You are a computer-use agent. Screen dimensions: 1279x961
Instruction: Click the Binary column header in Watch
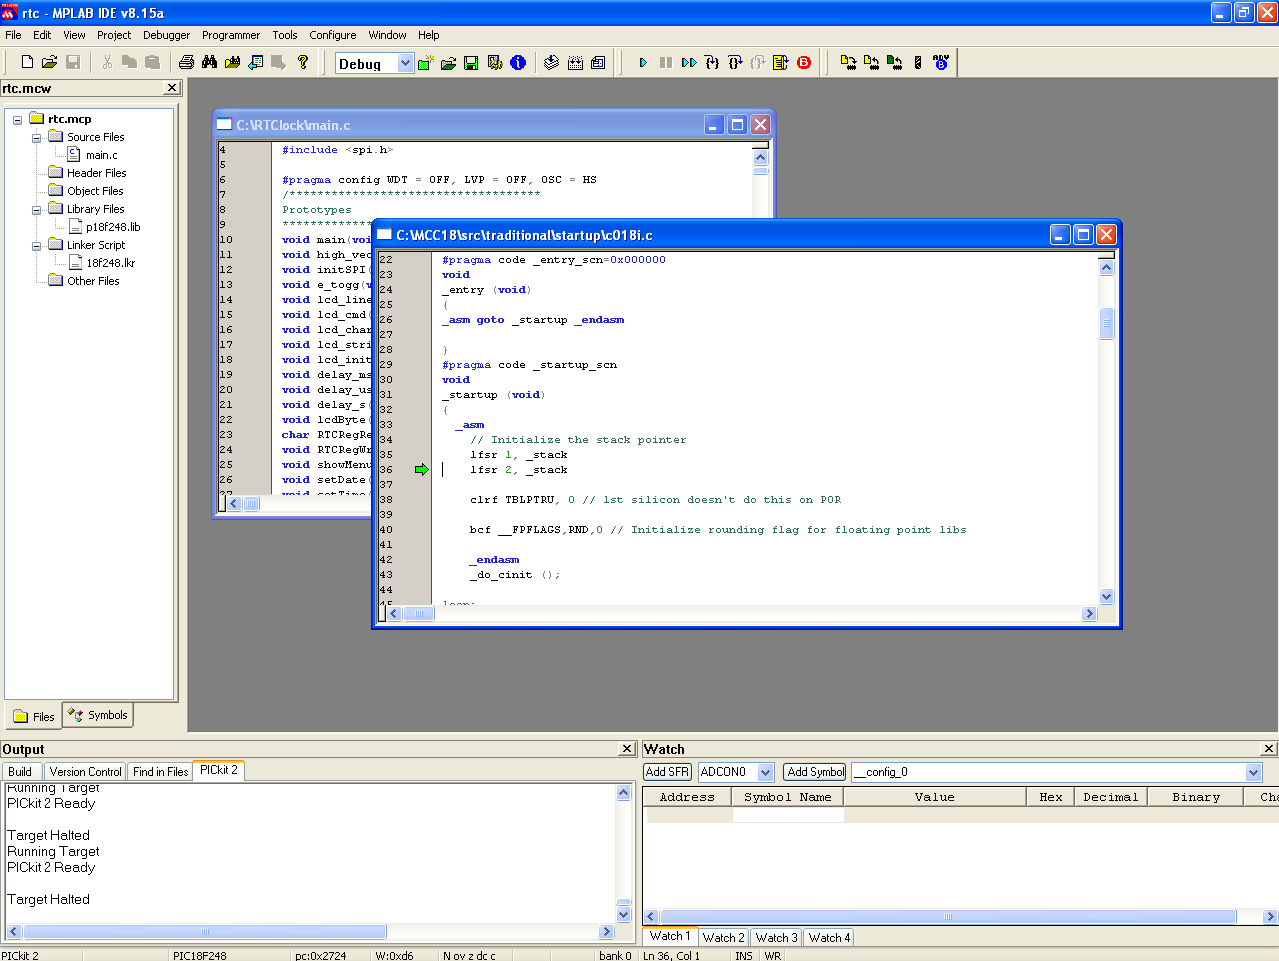click(x=1196, y=797)
